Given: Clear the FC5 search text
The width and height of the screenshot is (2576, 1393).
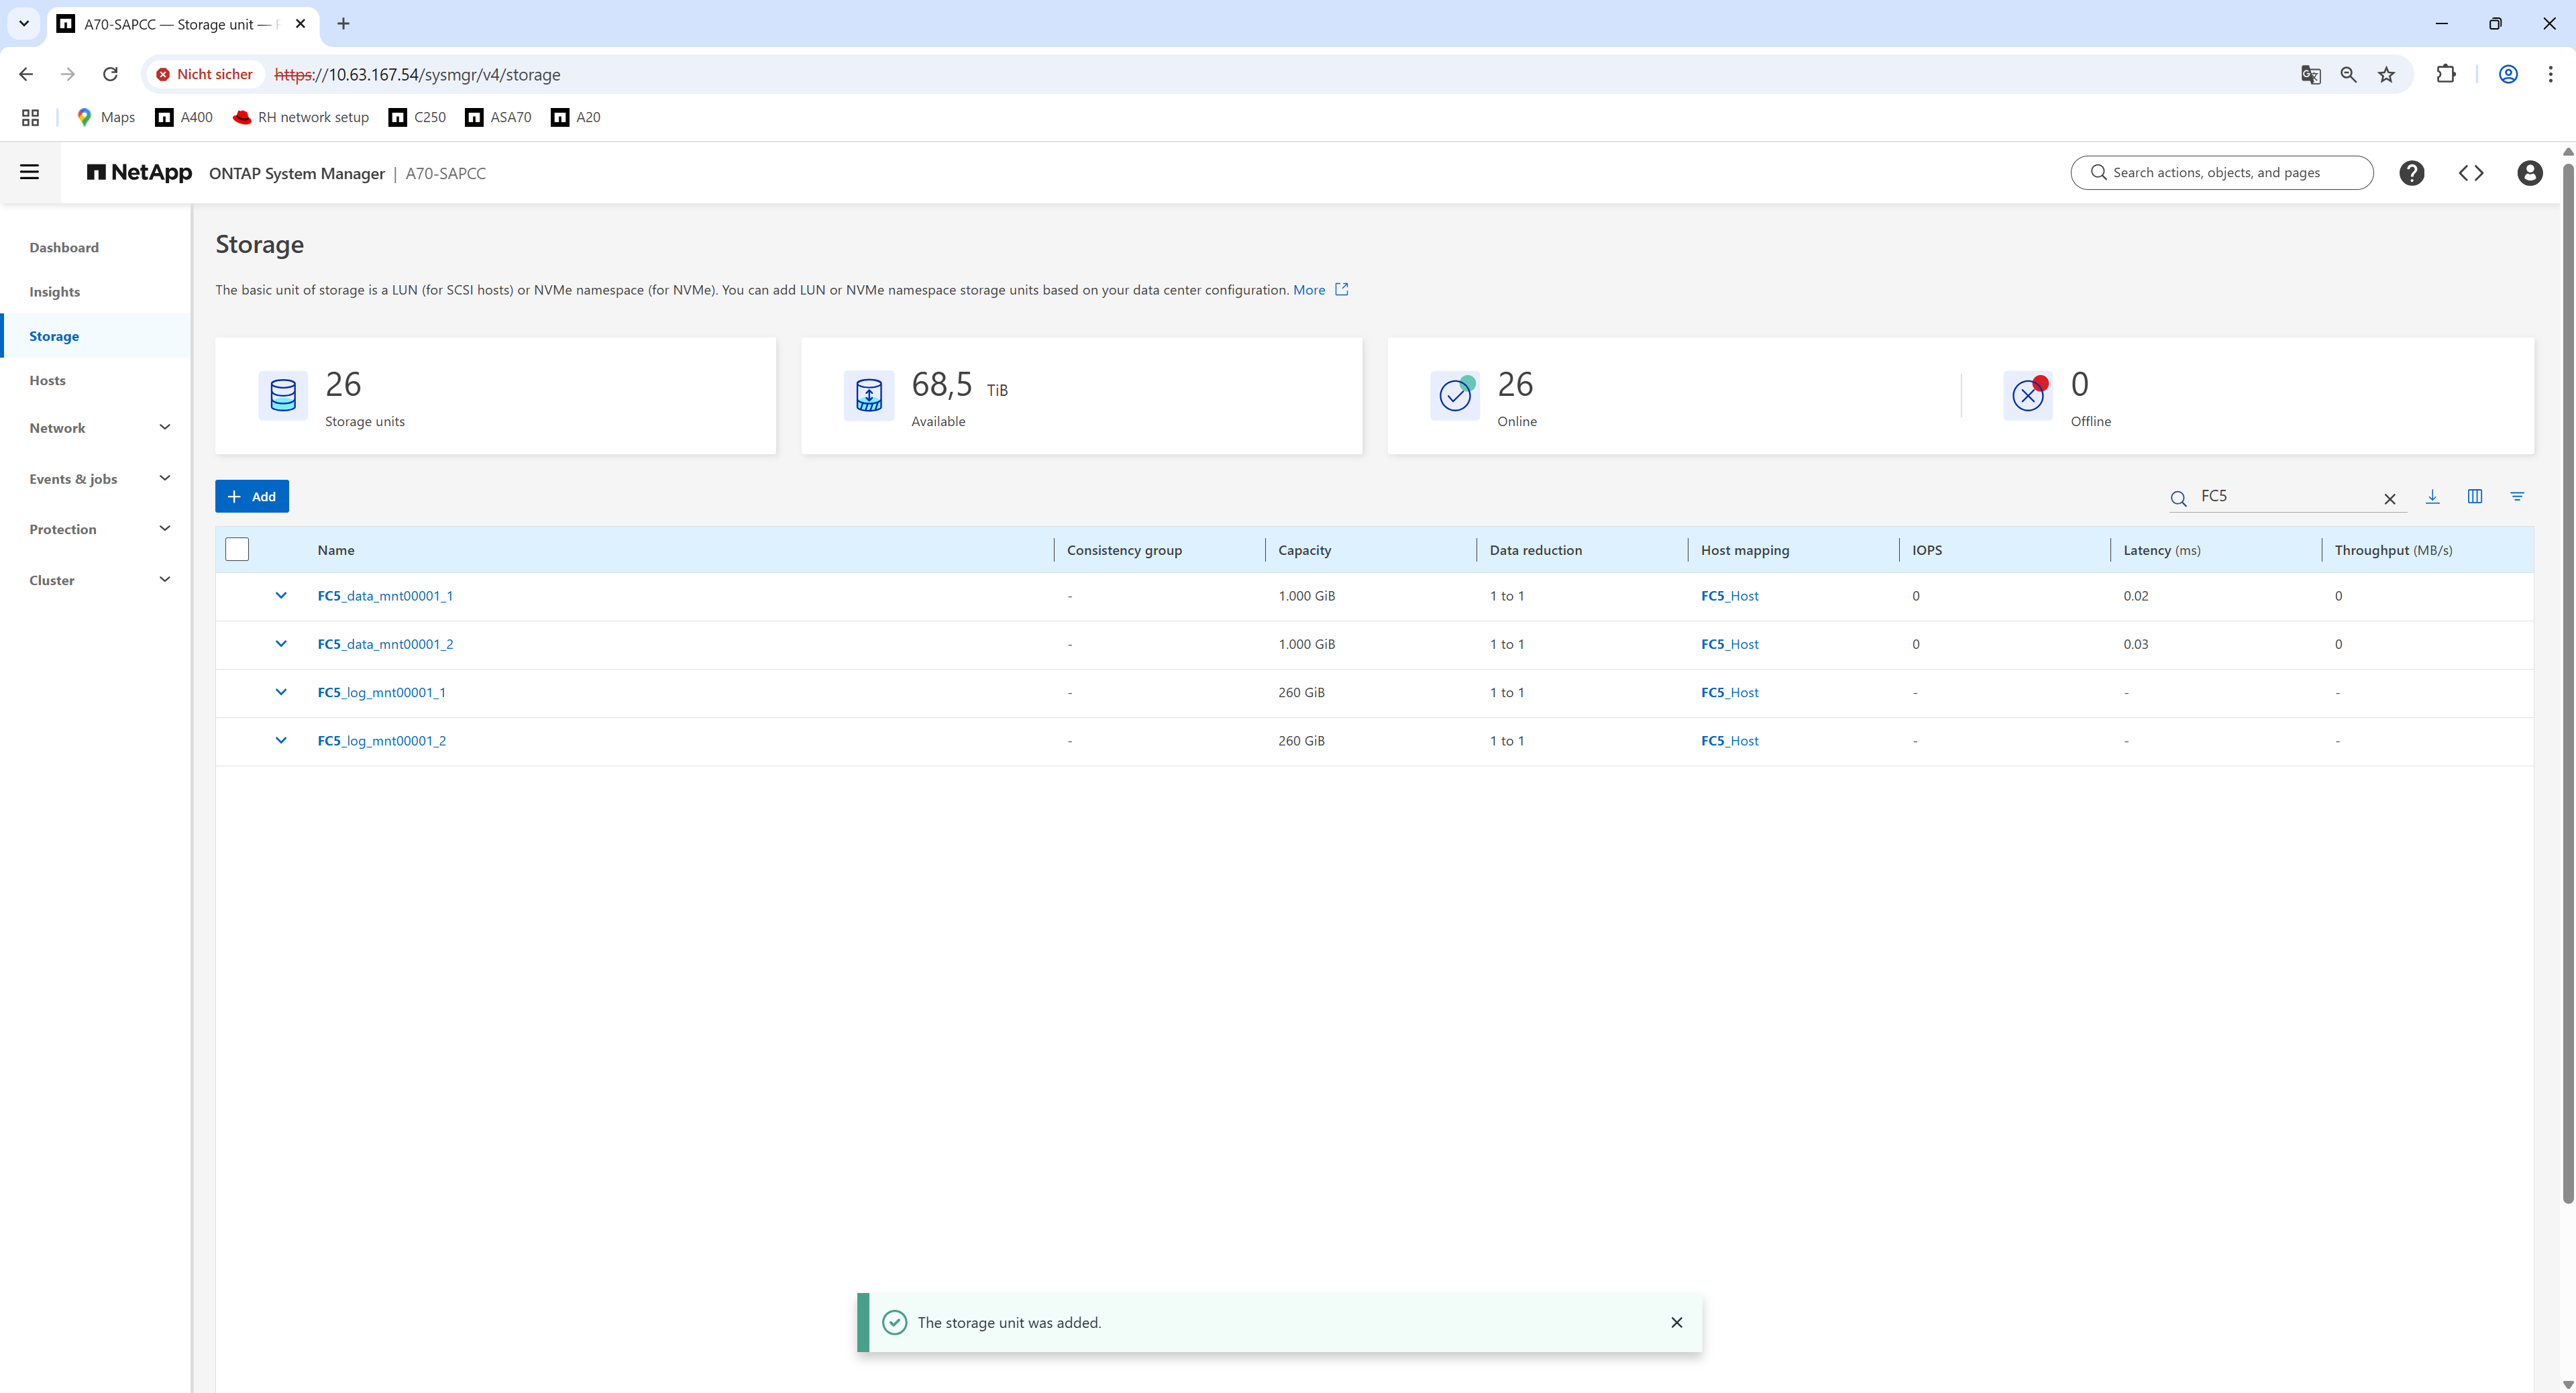Looking at the screenshot, I should tap(2389, 499).
